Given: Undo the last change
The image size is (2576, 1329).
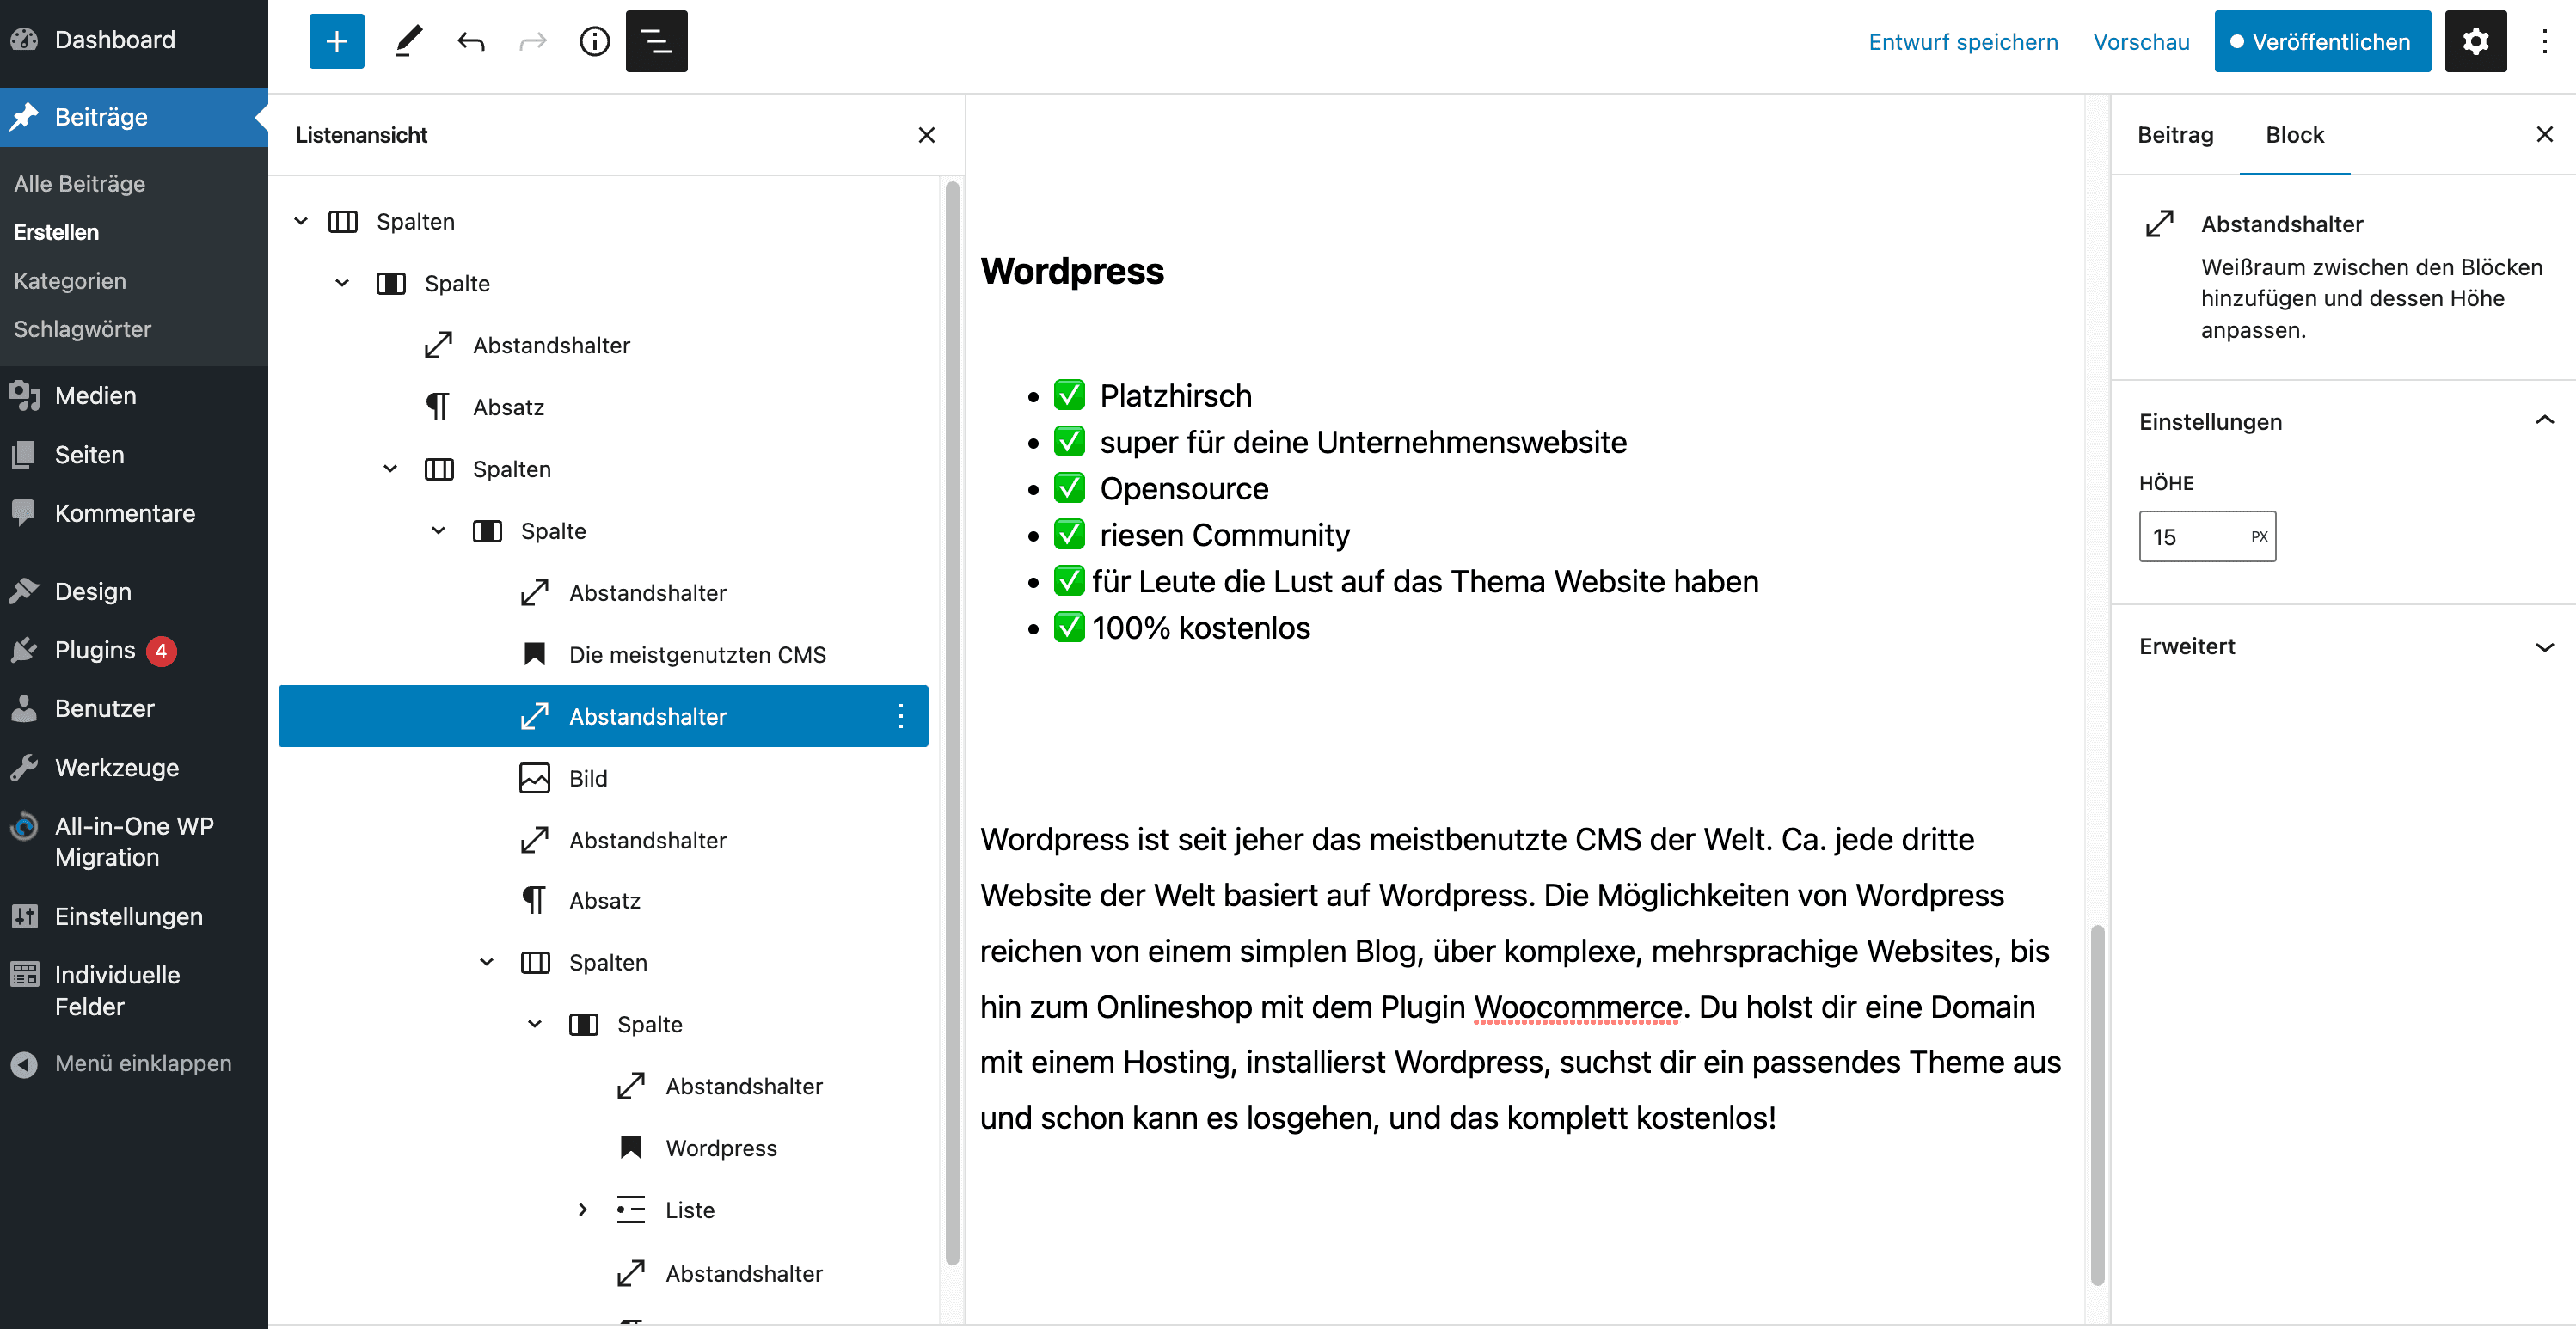Looking at the screenshot, I should click(x=471, y=41).
